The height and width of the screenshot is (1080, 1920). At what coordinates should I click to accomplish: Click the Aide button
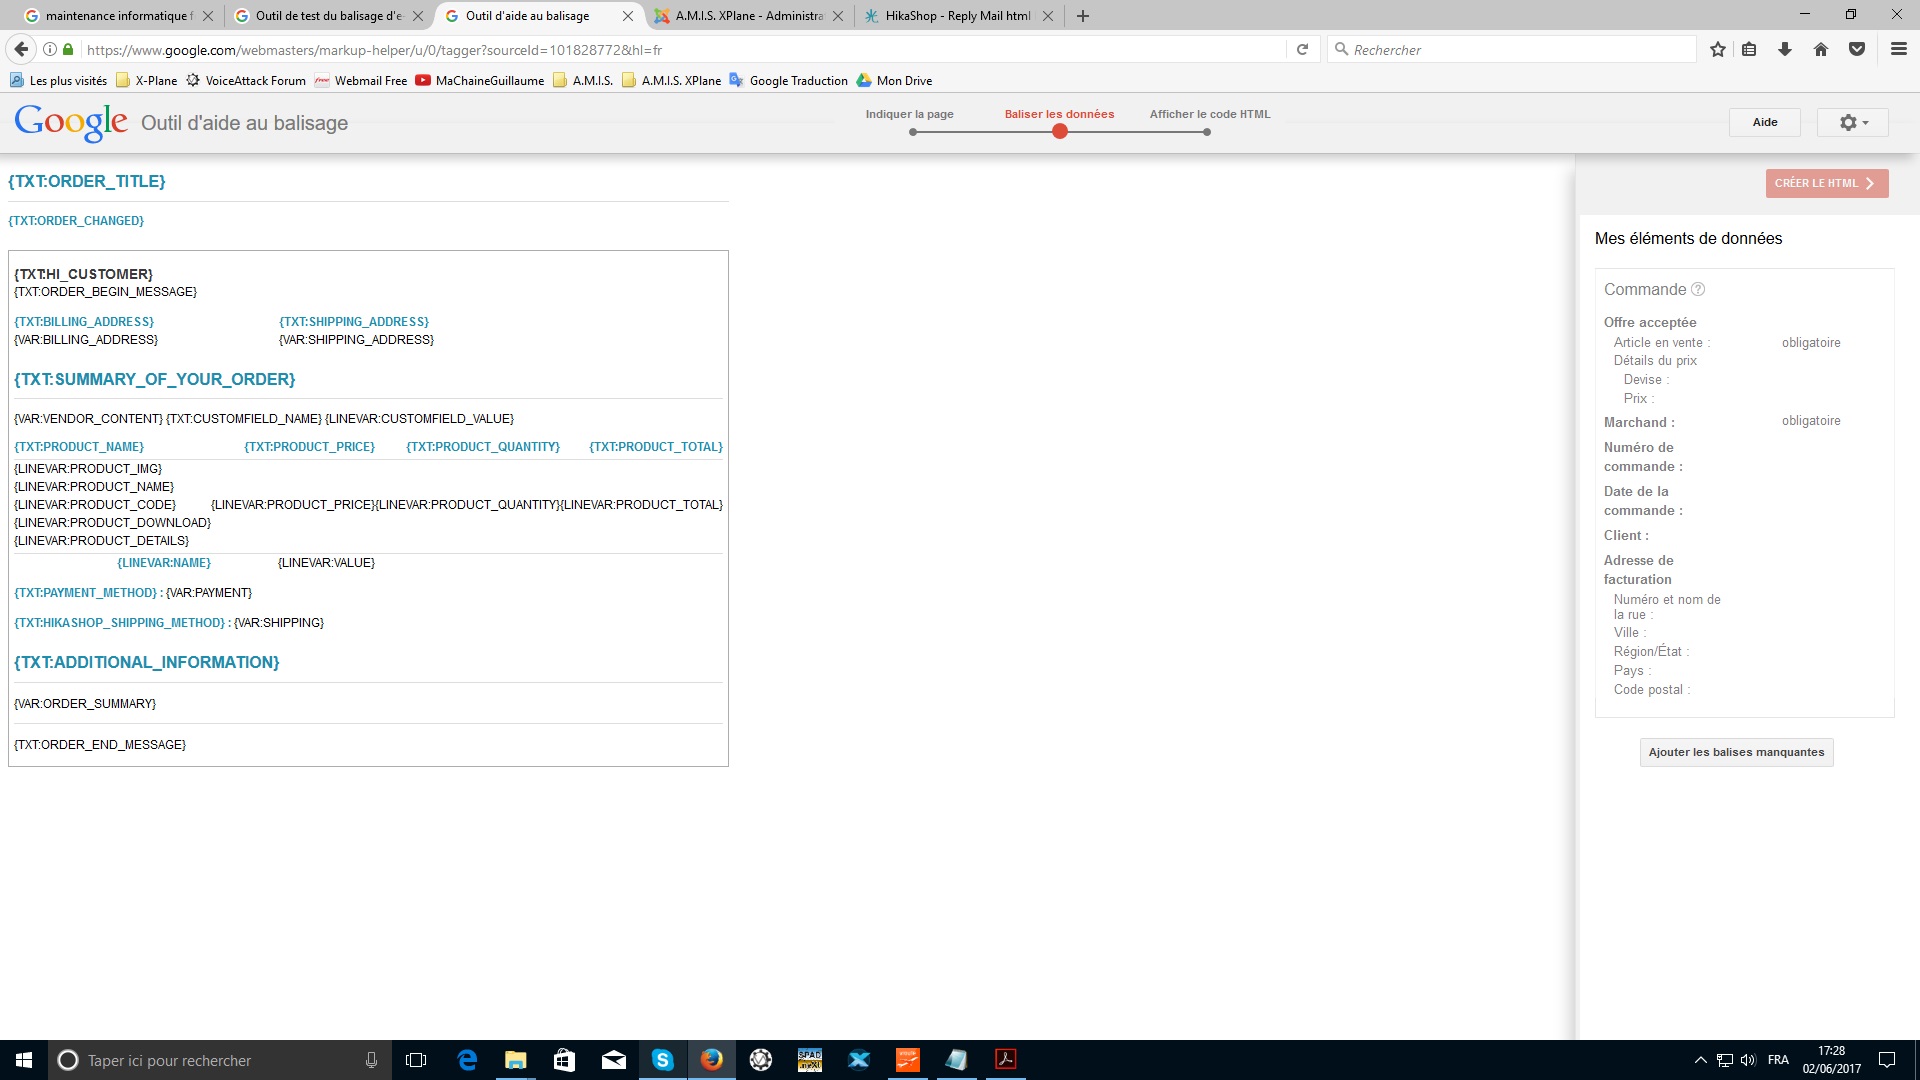[x=1765, y=122]
